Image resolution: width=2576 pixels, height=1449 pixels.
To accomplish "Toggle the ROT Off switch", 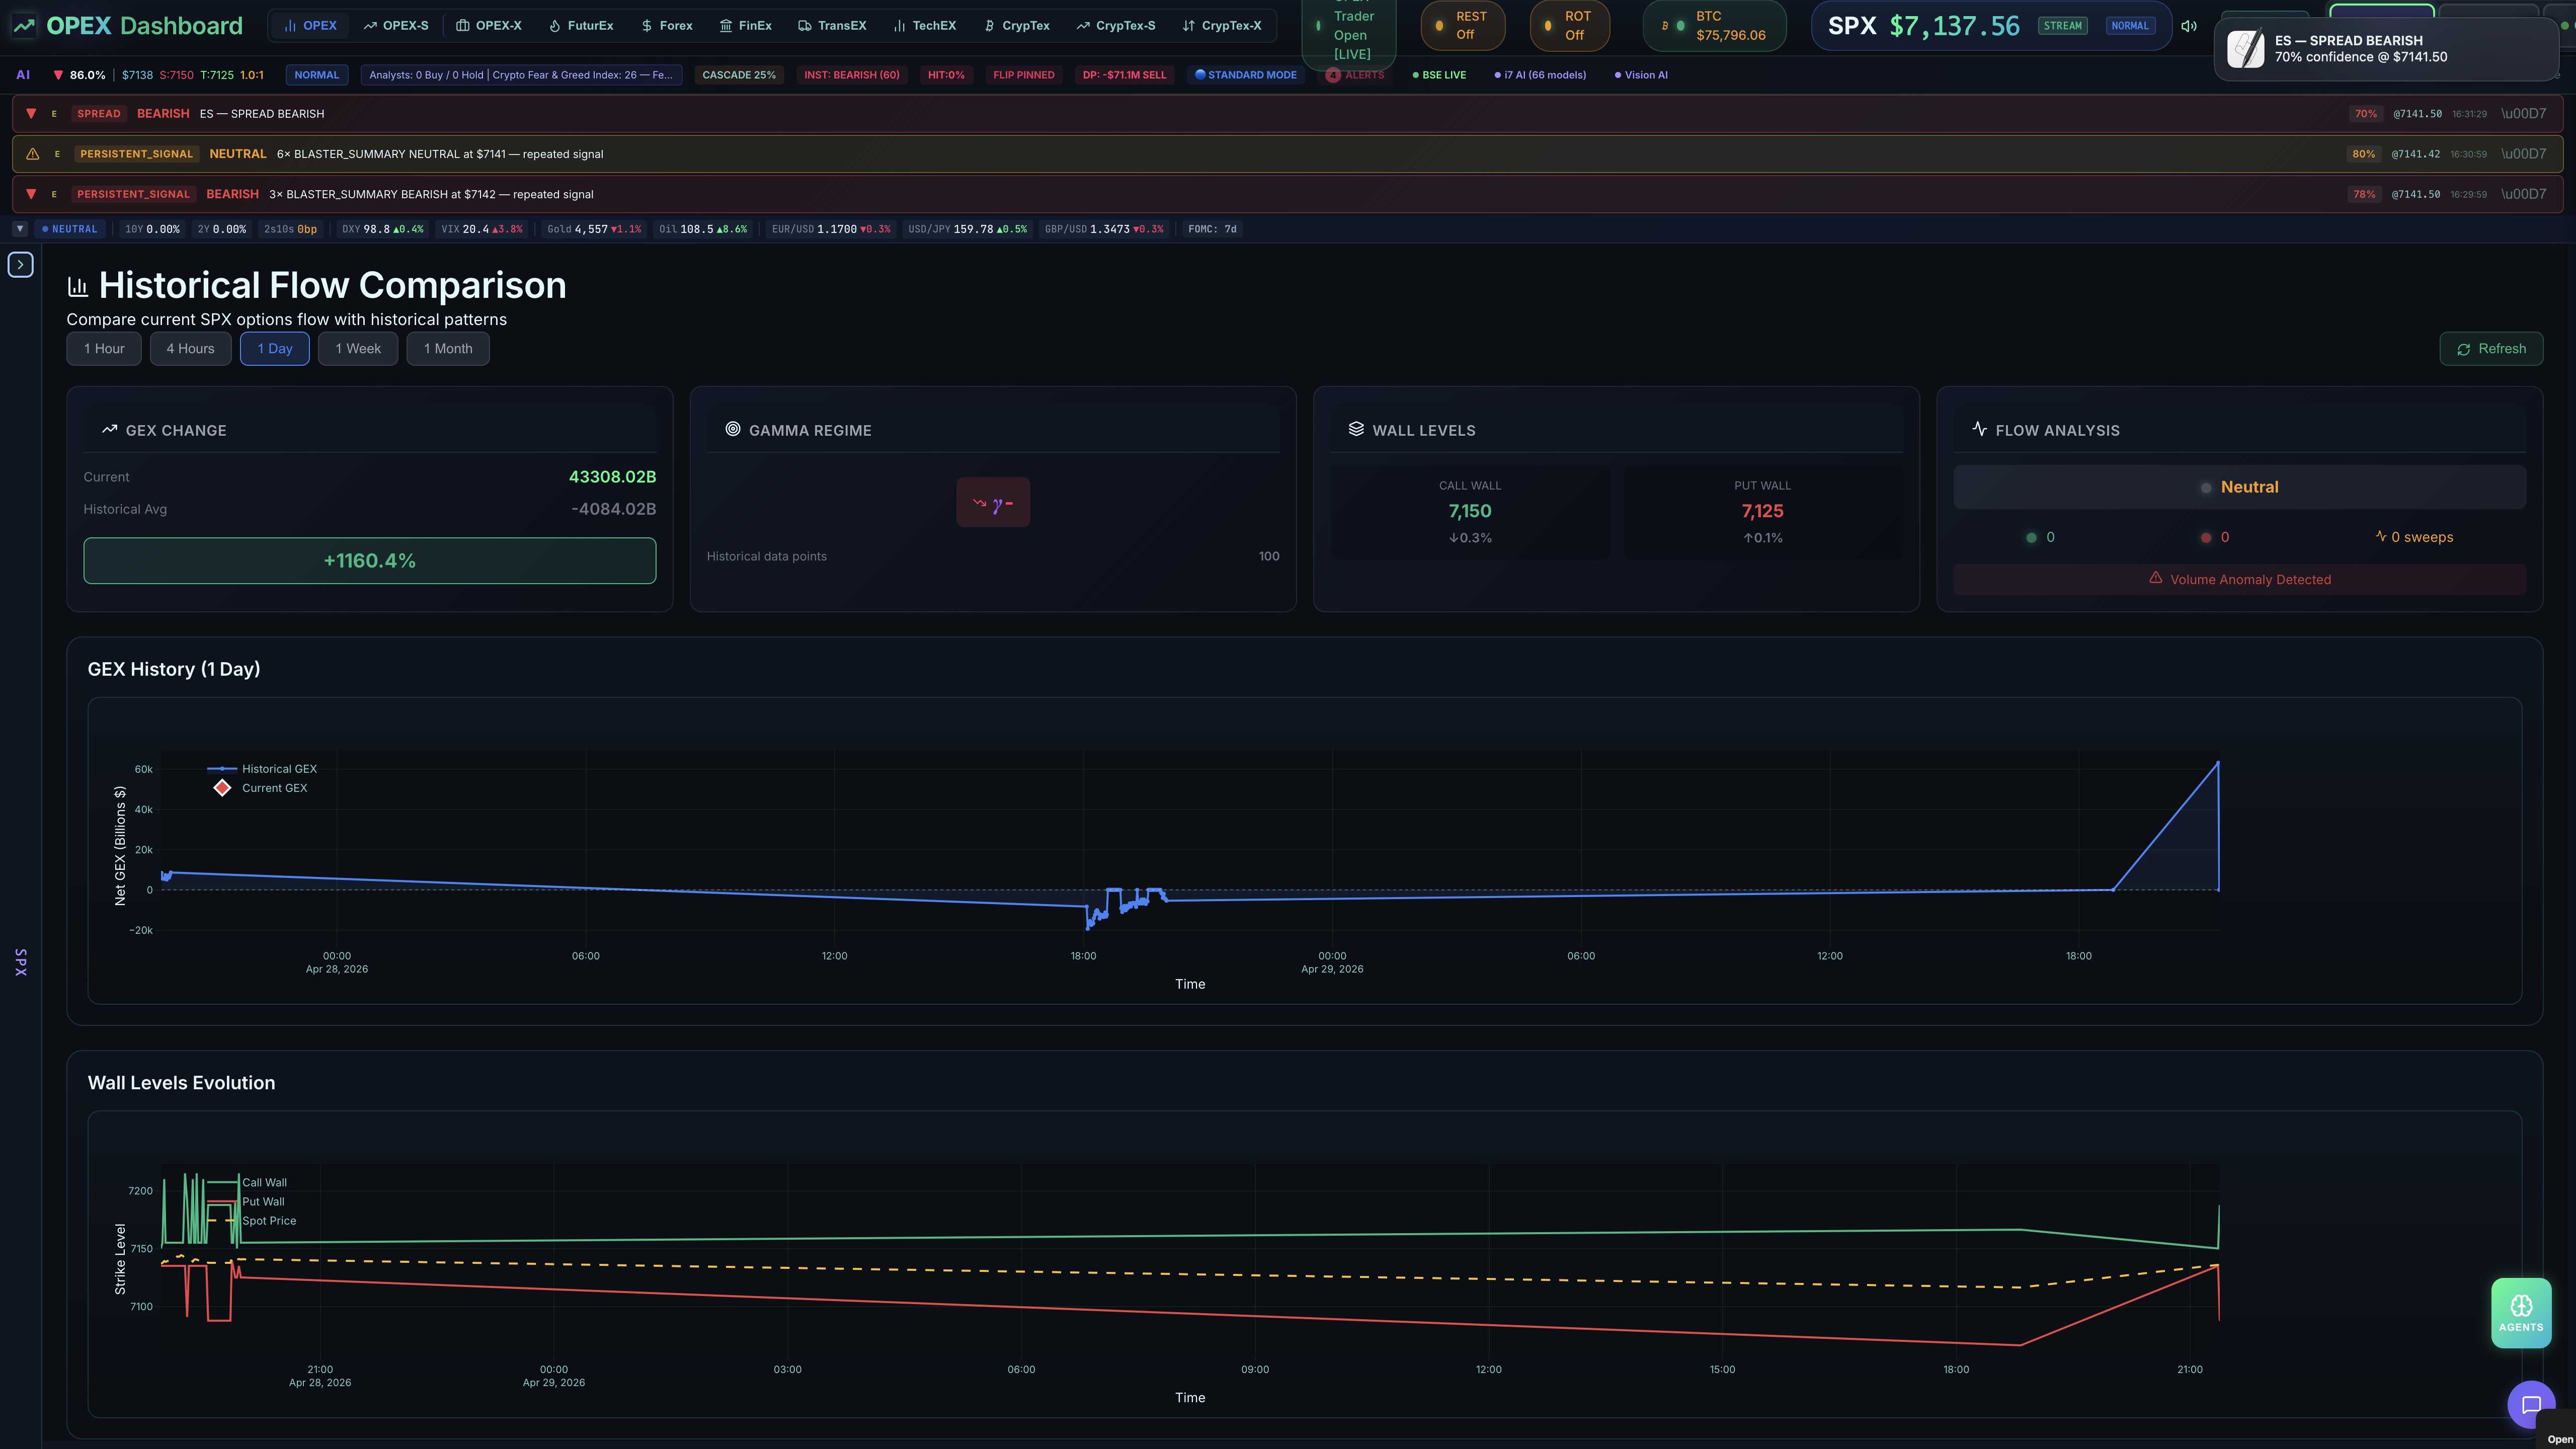I will (x=1570, y=26).
